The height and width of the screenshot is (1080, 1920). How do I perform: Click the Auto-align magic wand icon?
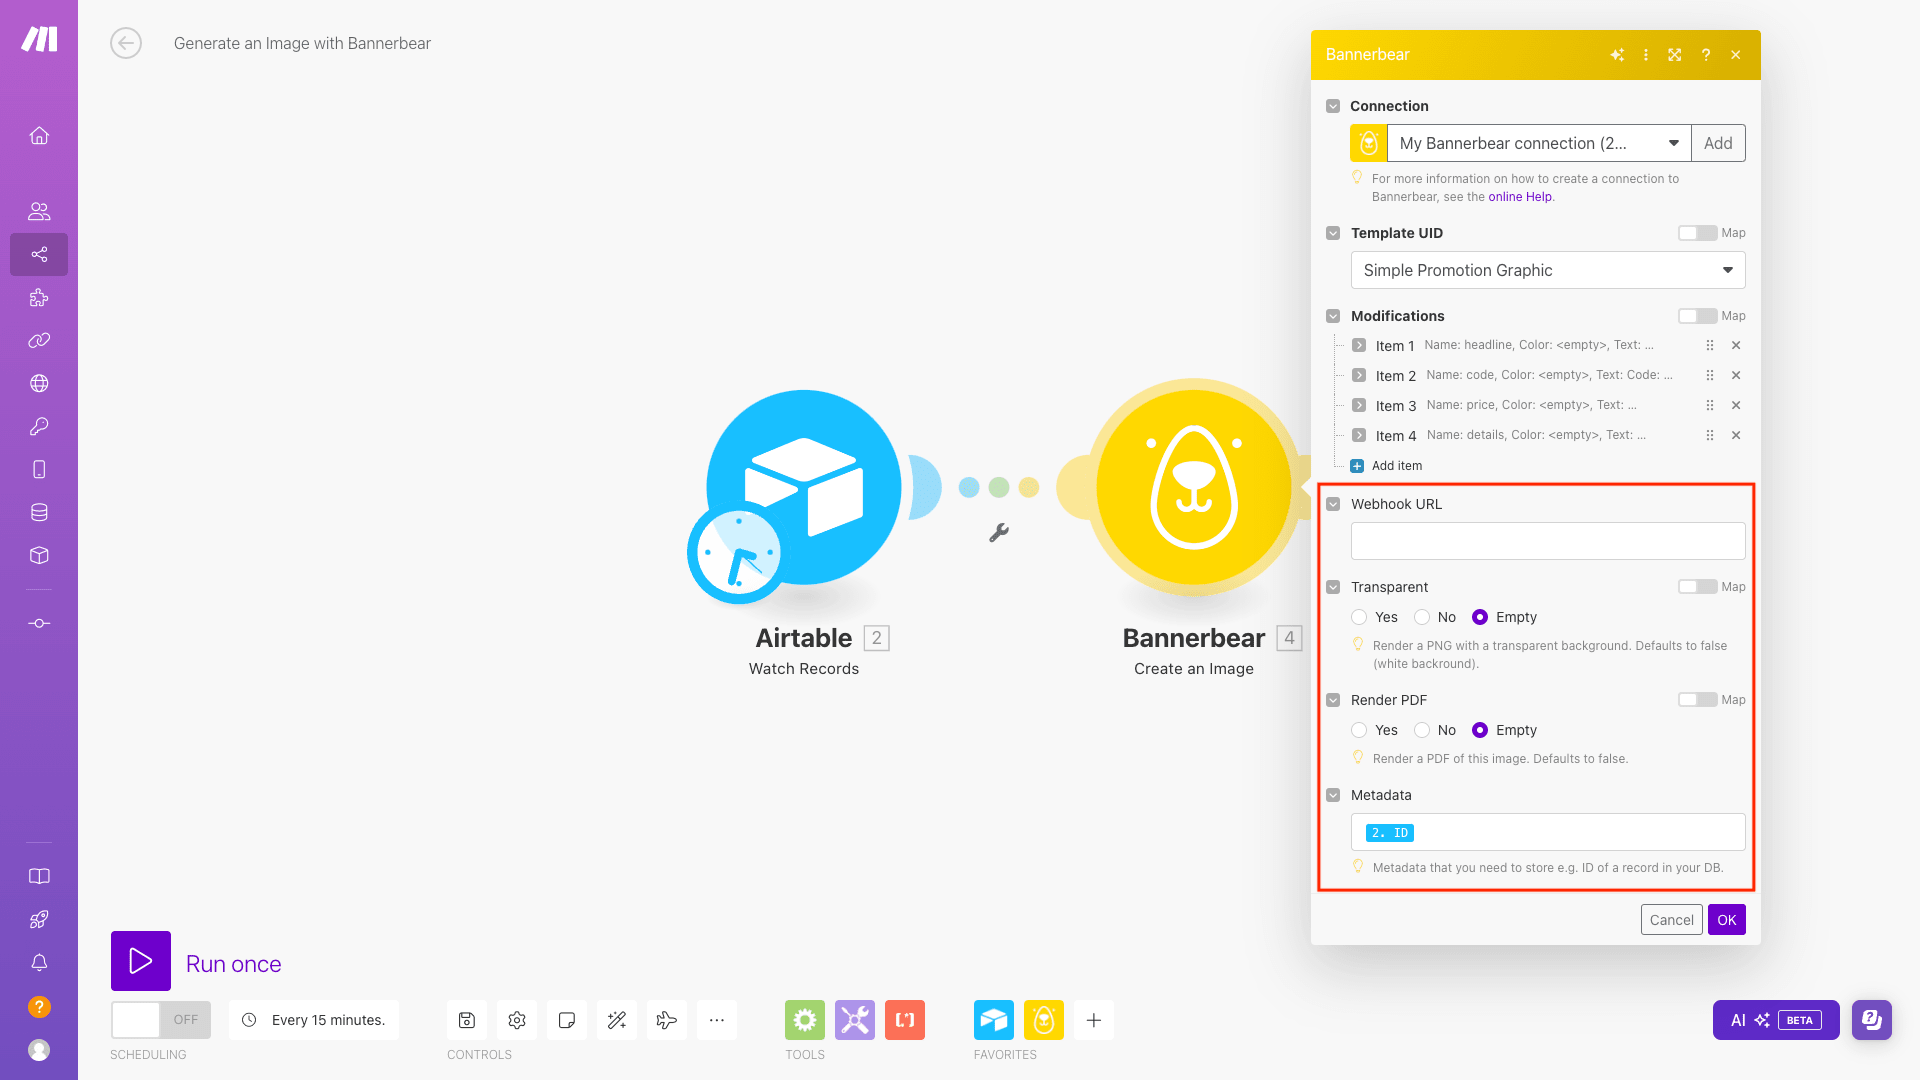(x=616, y=1020)
